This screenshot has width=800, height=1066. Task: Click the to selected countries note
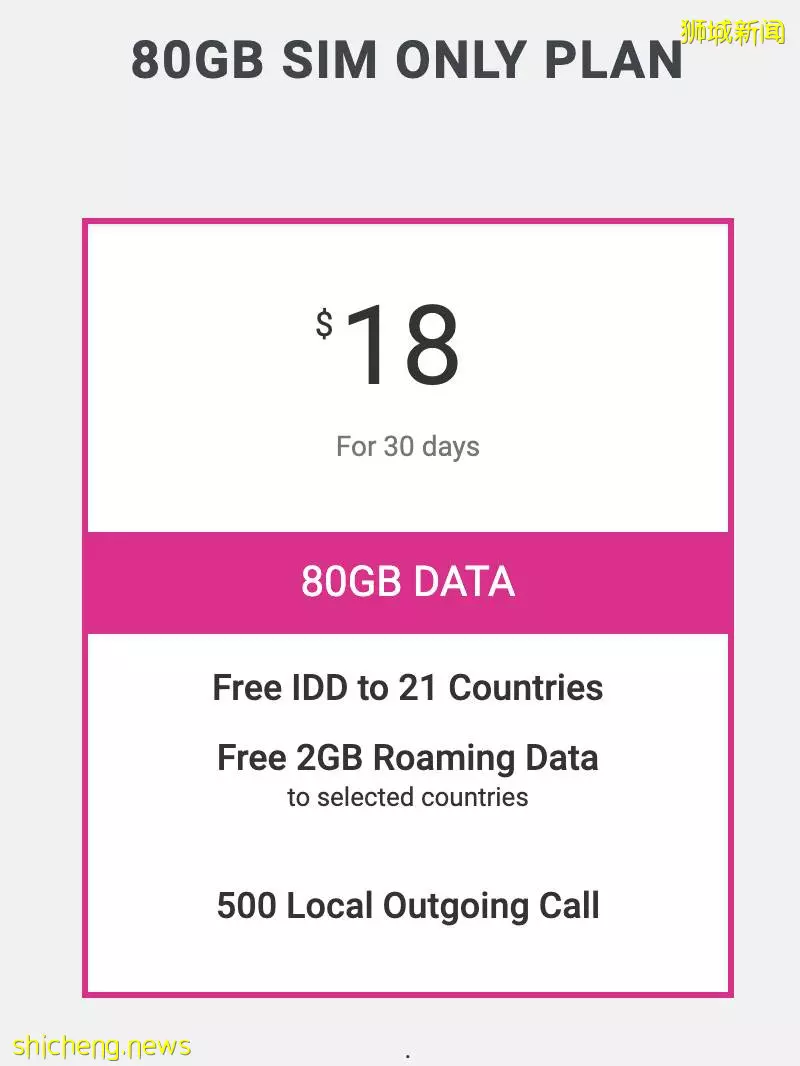(408, 797)
